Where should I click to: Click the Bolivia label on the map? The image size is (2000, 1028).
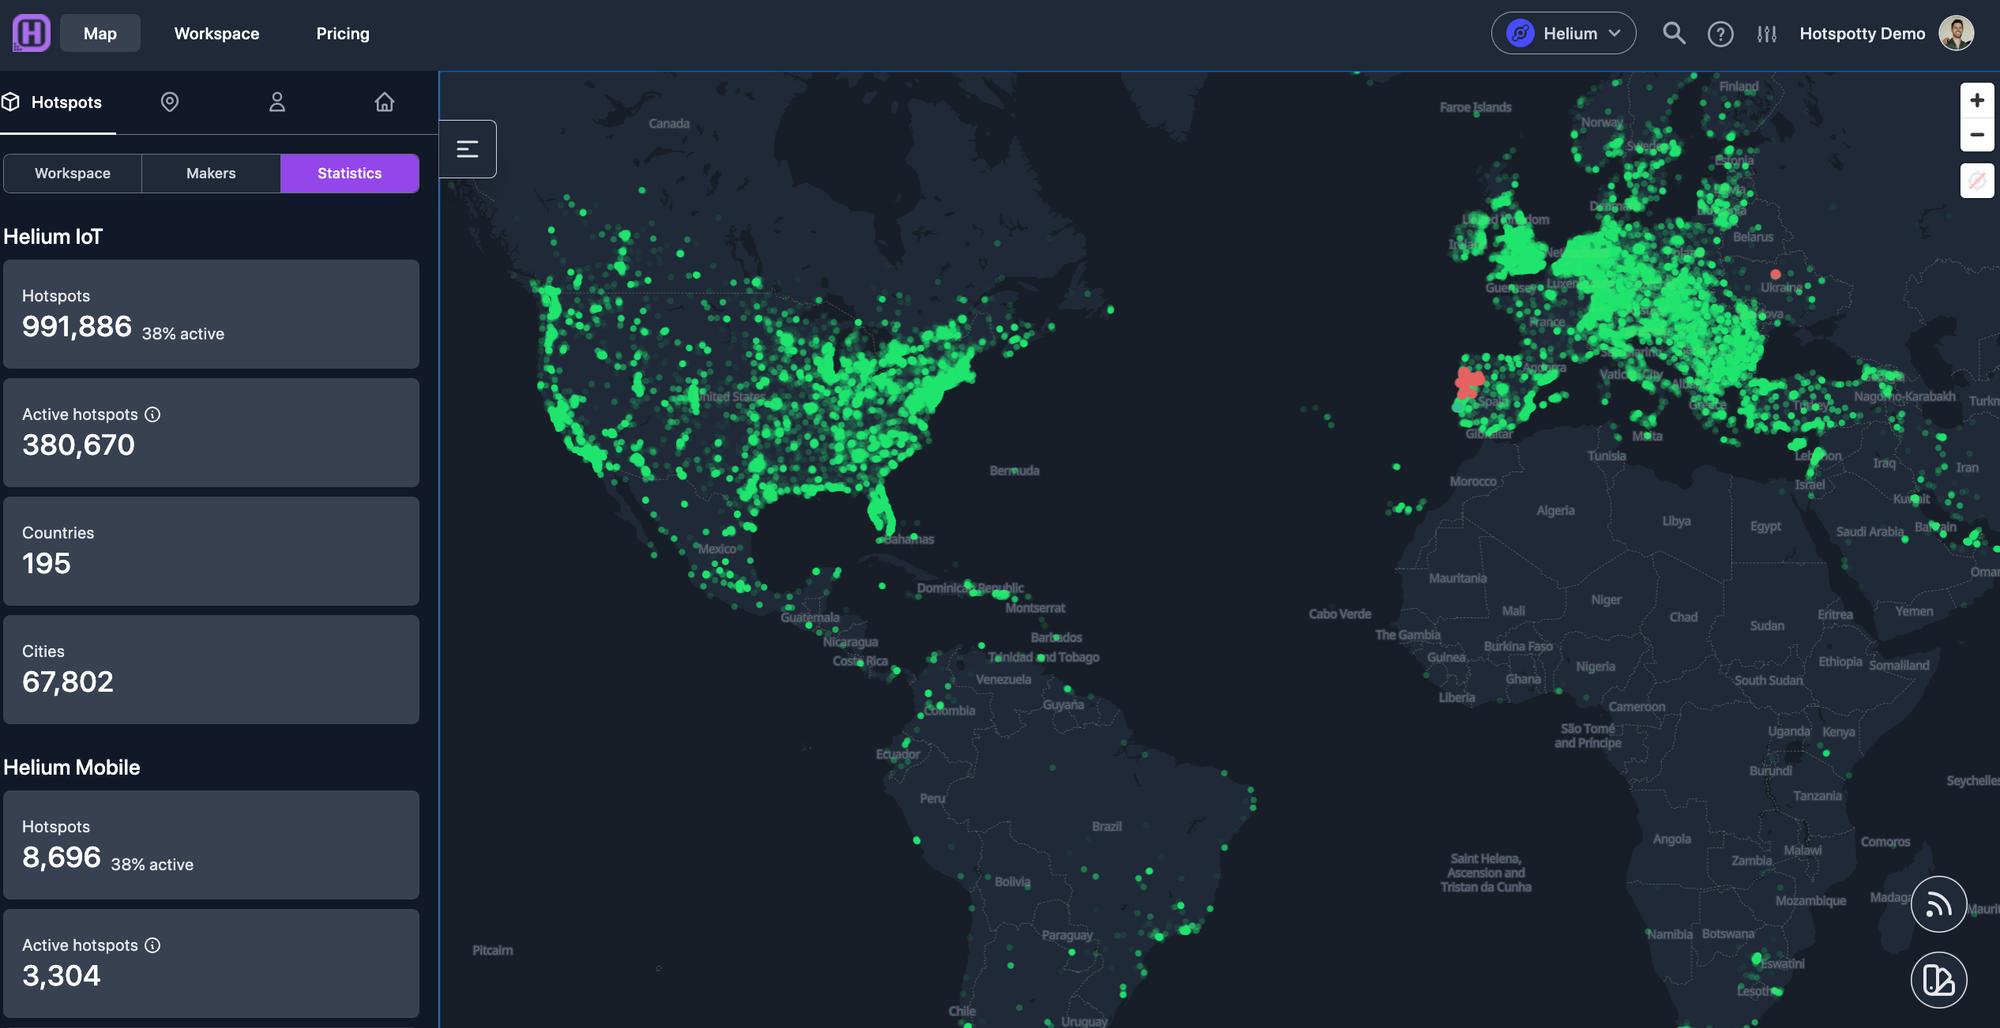1012,882
